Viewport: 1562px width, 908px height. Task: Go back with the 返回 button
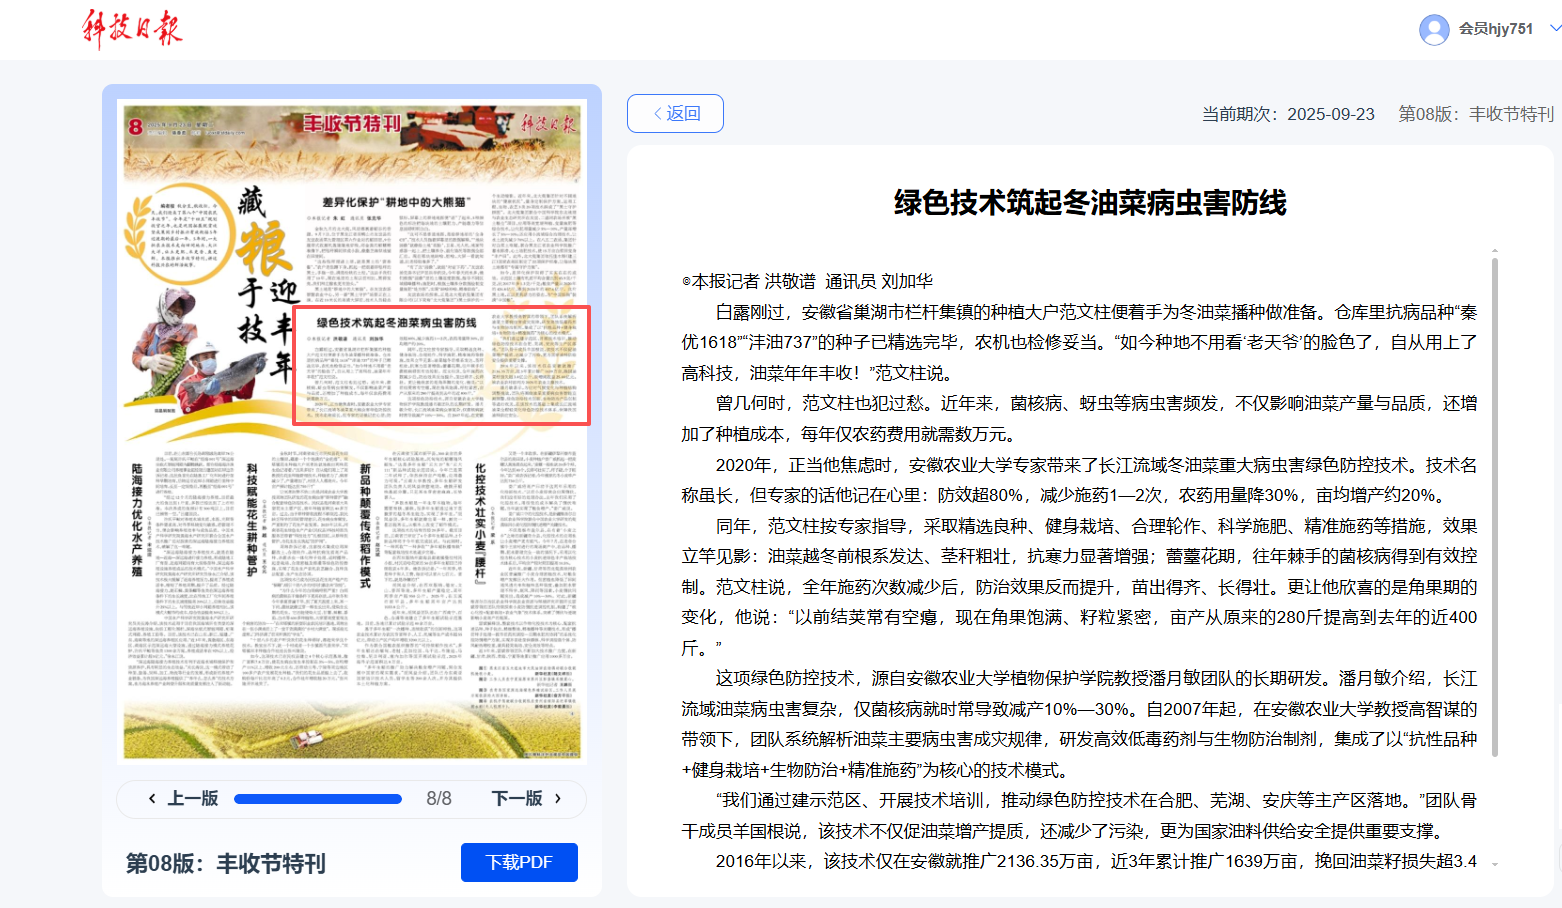click(x=675, y=113)
